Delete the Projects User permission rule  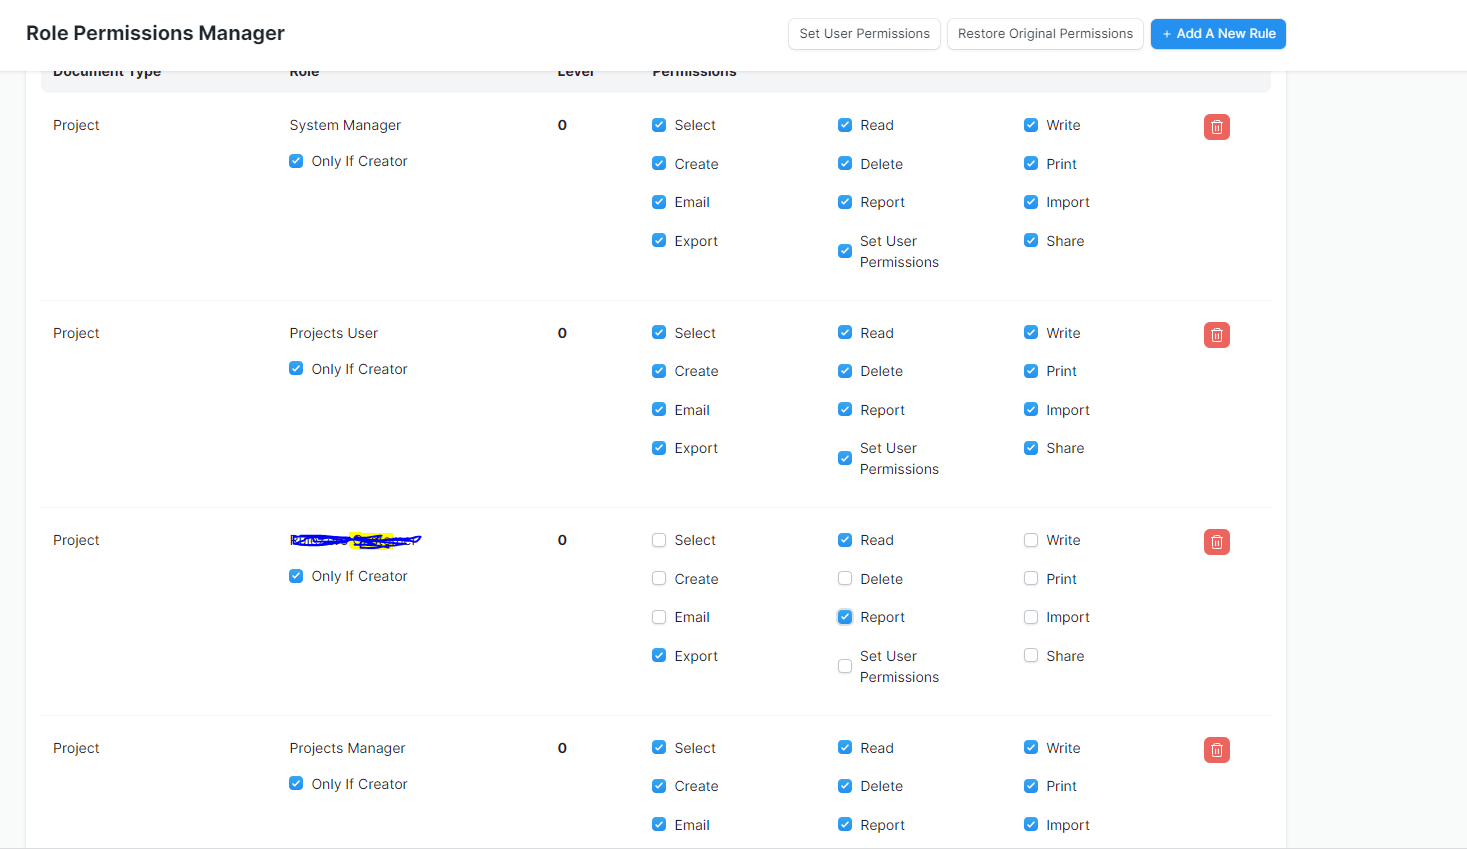click(1216, 335)
